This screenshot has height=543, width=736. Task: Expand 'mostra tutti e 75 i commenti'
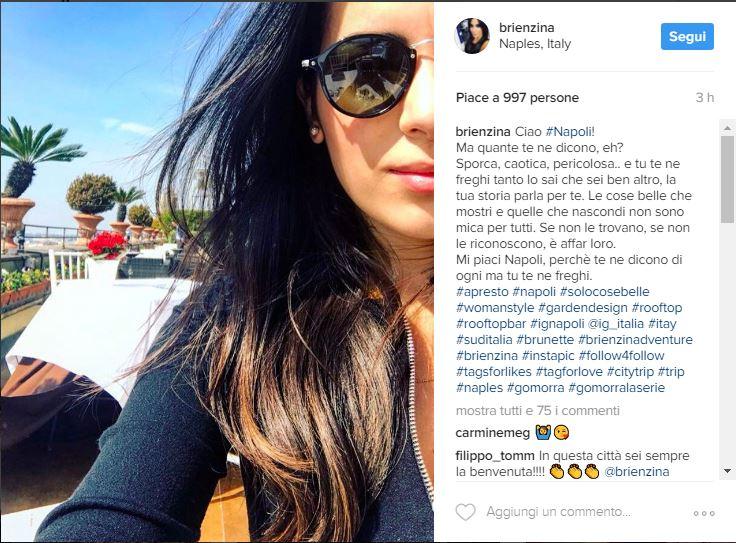click(538, 411)
